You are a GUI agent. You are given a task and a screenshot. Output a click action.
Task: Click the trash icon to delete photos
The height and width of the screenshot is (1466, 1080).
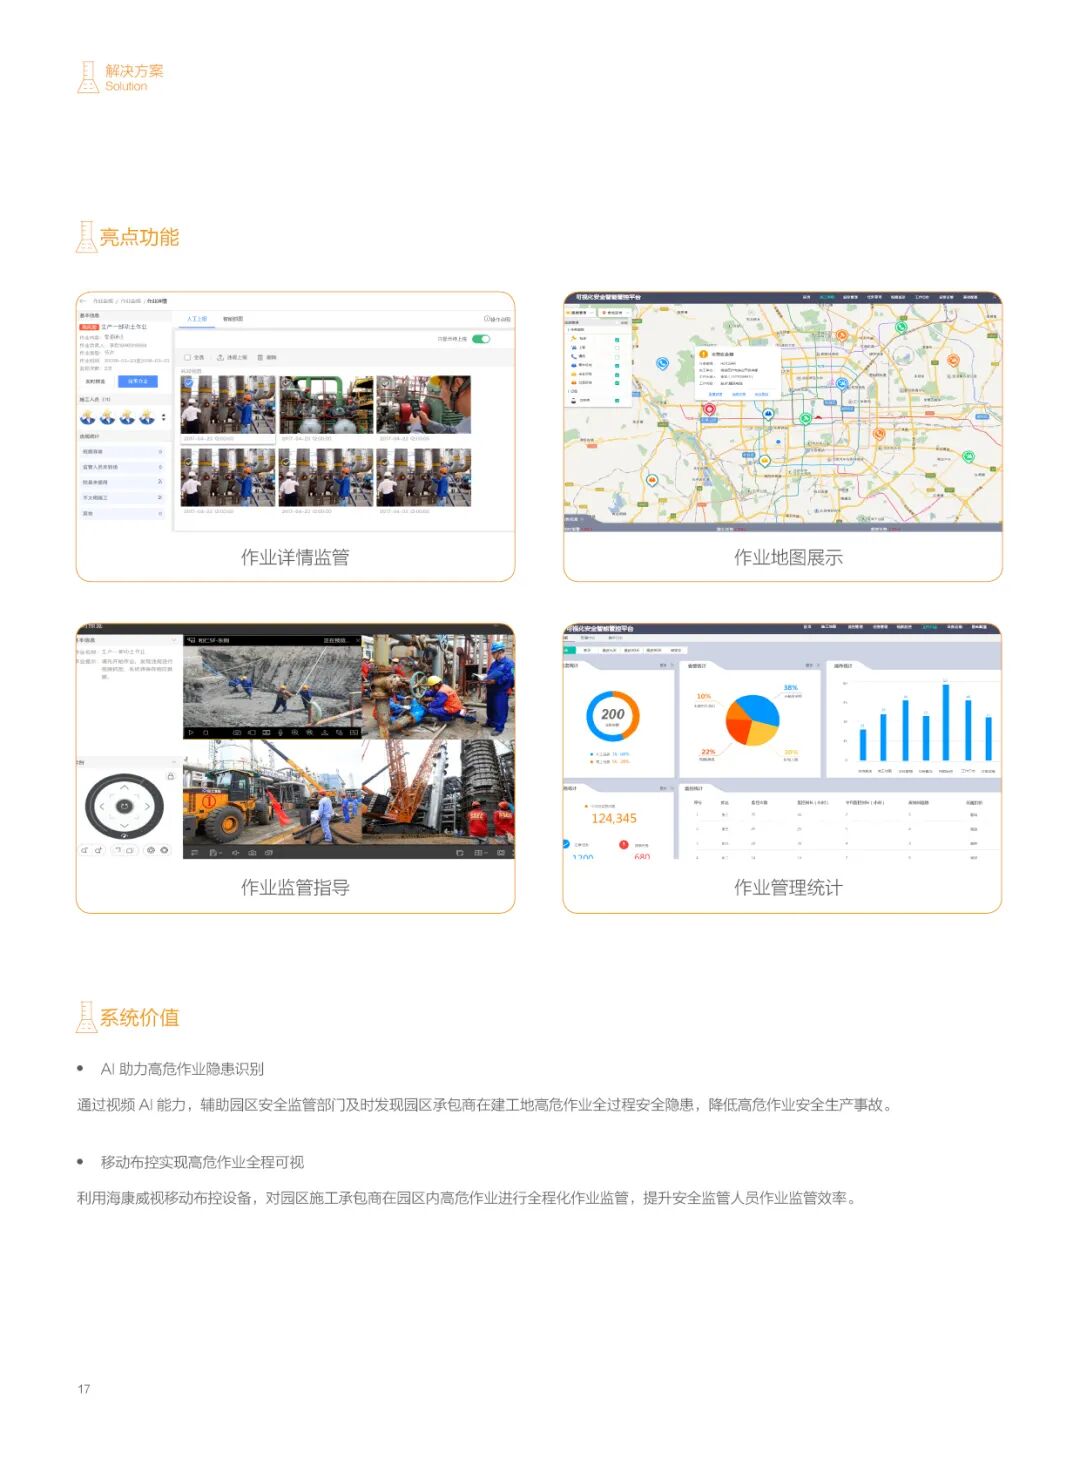(x=260, y=357)
